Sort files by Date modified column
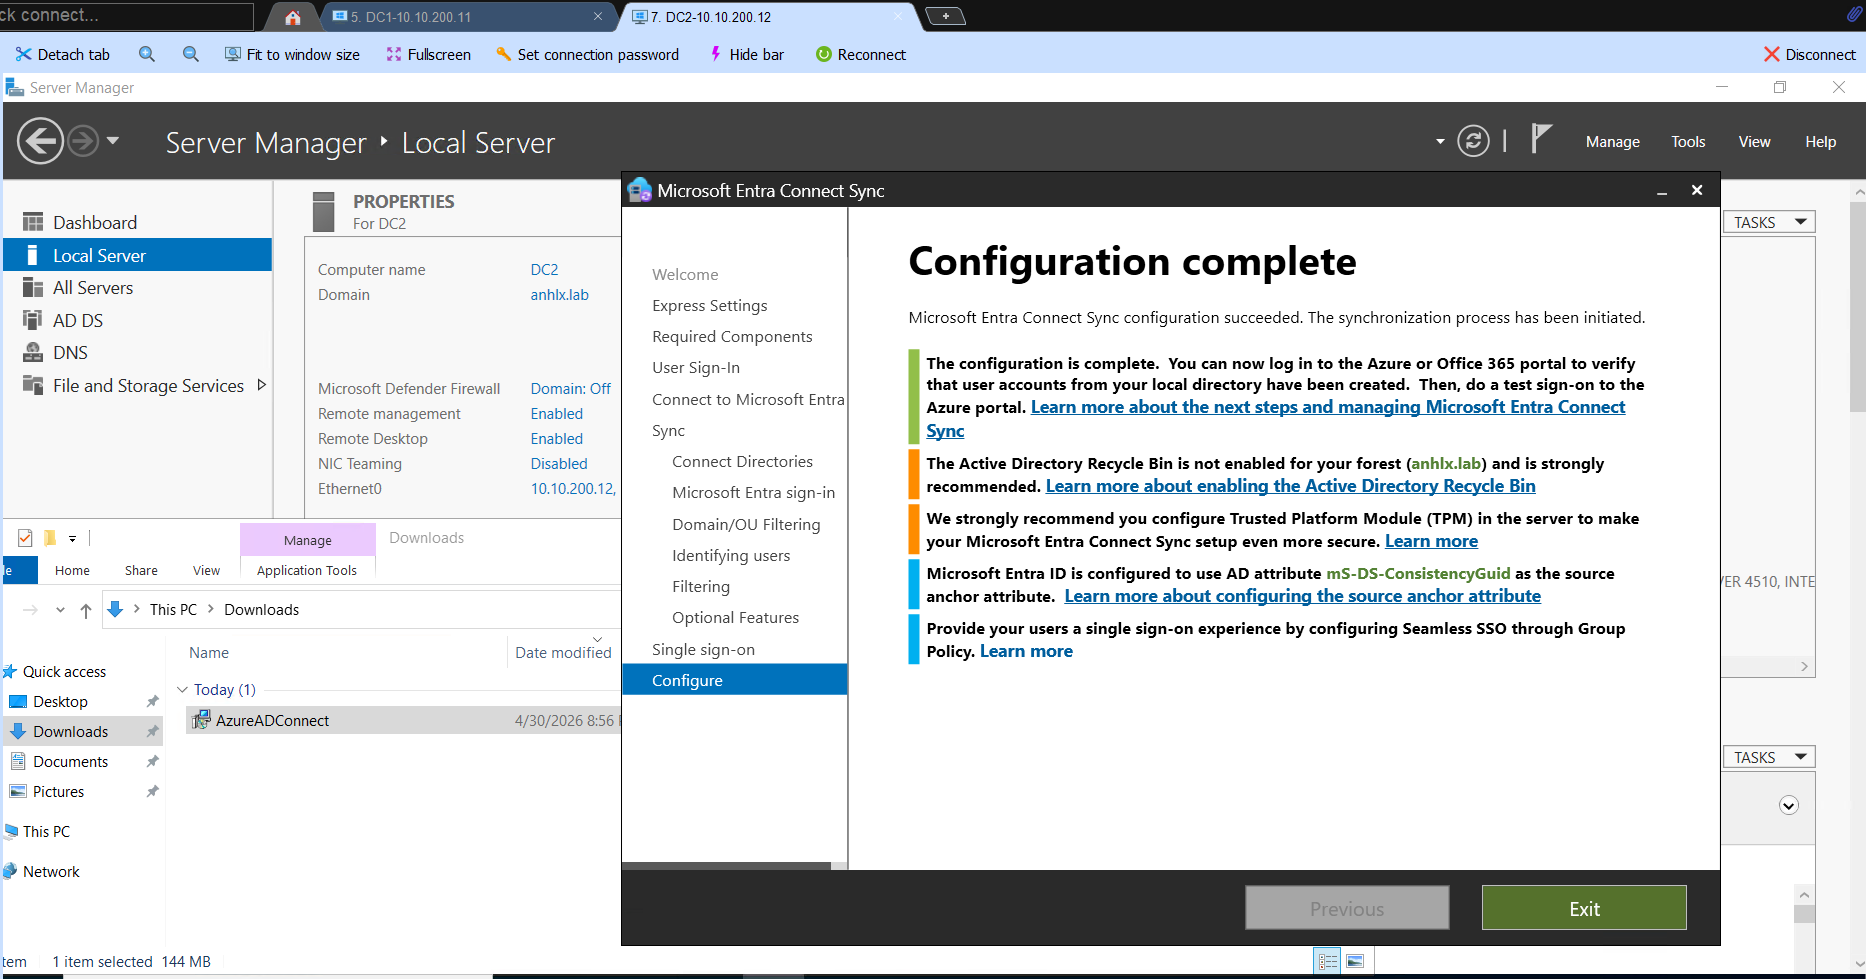This screenshot has width=1866, height=979. pyautogui.click(x=563, y=653)
